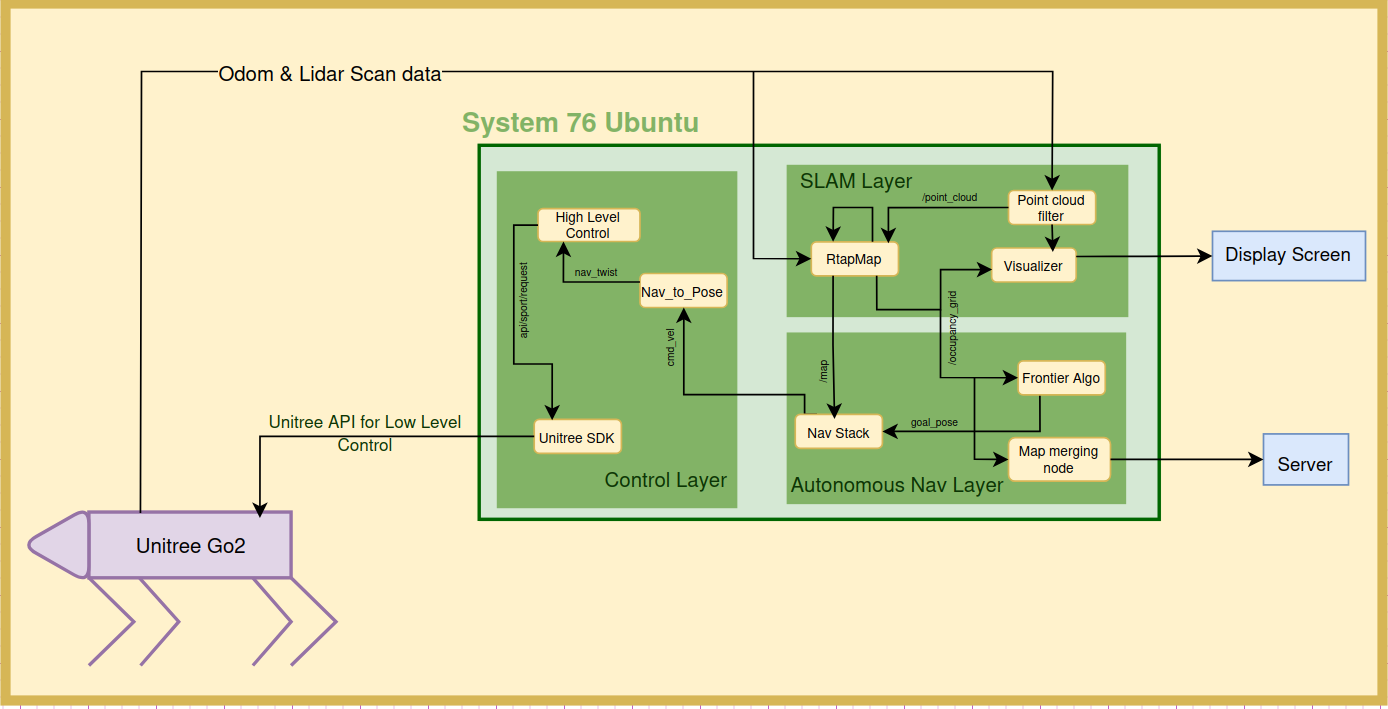Select the Display Screen box
Image resolution: width=1388 pixels, height=709 pixels.
click(x=1288, y=255)
